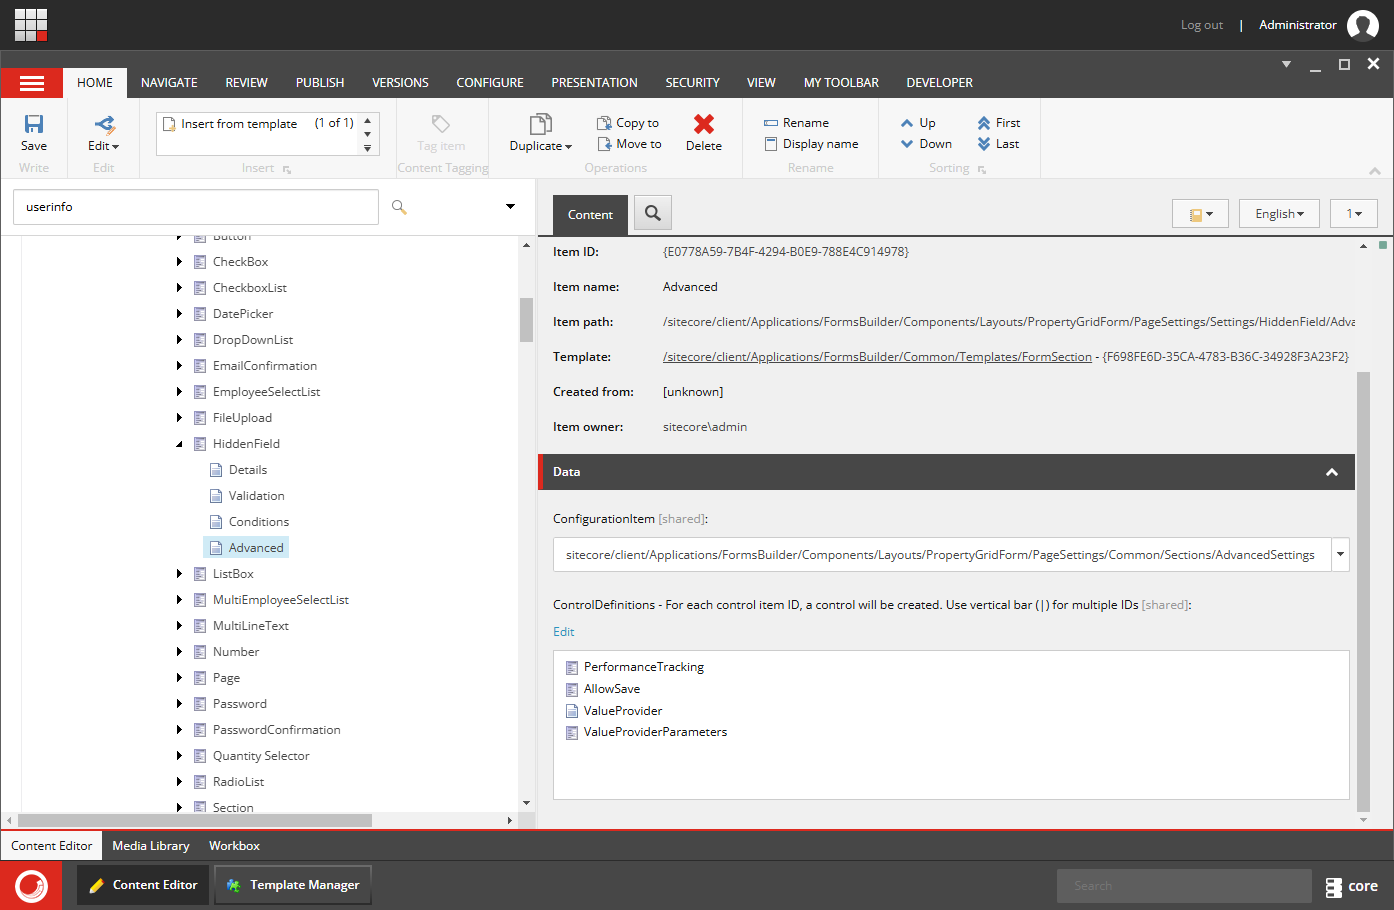Image resolution: width=1394 pixels, height=910 pixels.
Task: Select the Conditions tree item
Action: tap(249, 522)
